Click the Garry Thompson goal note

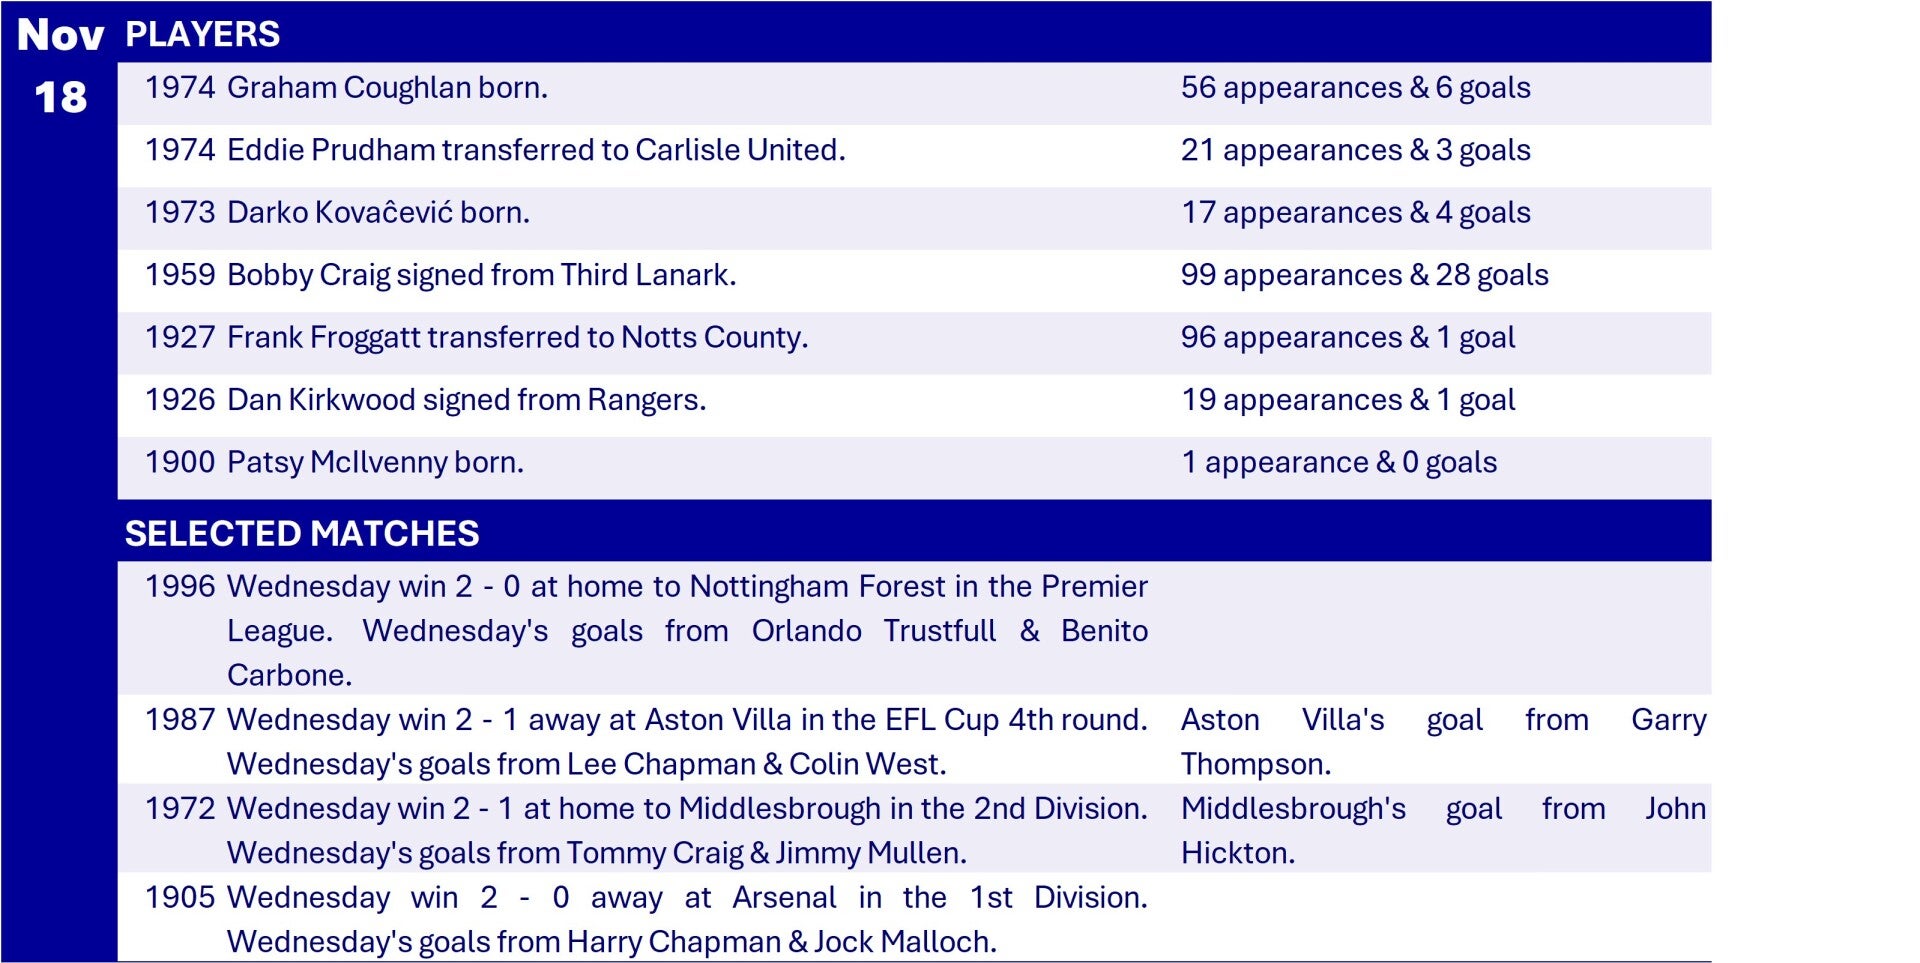coord(1443,741)
